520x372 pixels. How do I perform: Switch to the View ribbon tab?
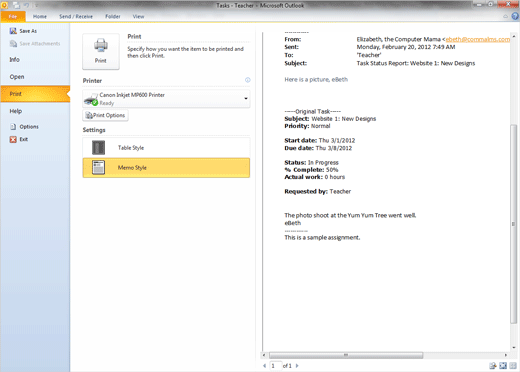coord(138,16)
